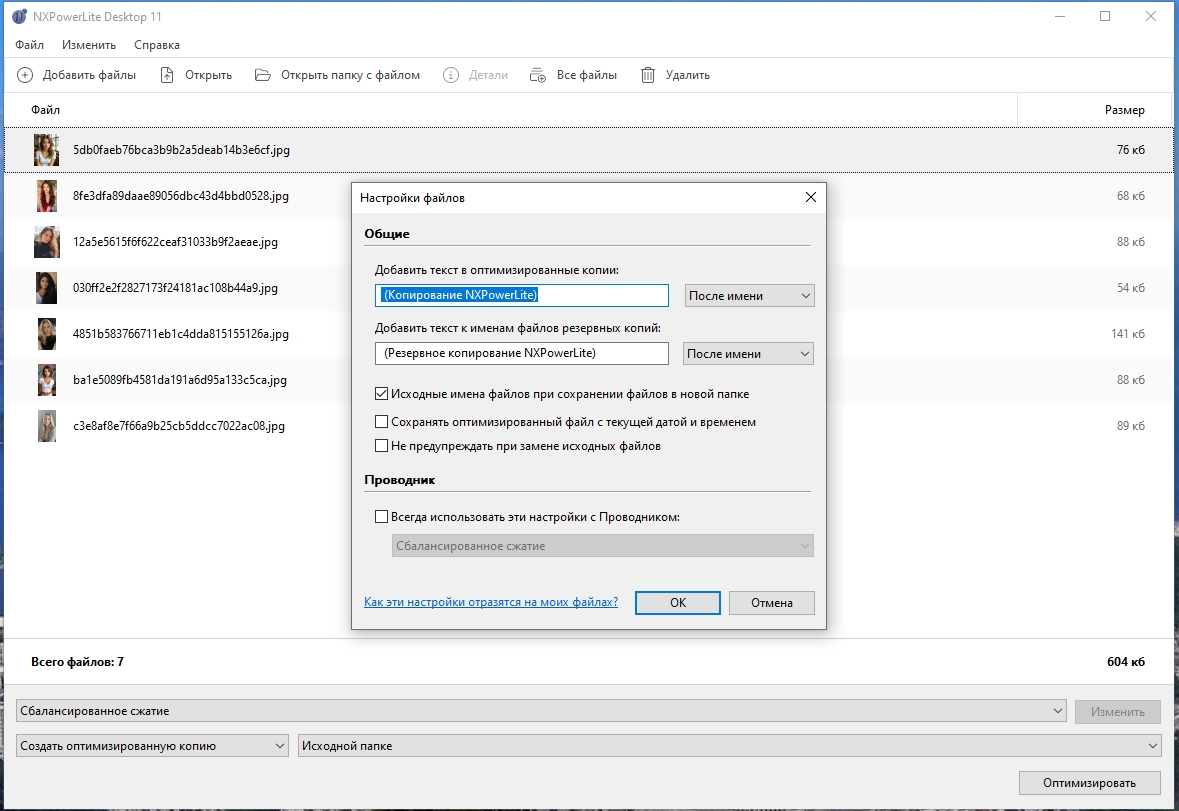The image size is (1179, 811).
Task: Select file name 5db0faeb76bca3b9b2a5deab14b3e6cf.jpg
Action: click(x=181, y=150)
